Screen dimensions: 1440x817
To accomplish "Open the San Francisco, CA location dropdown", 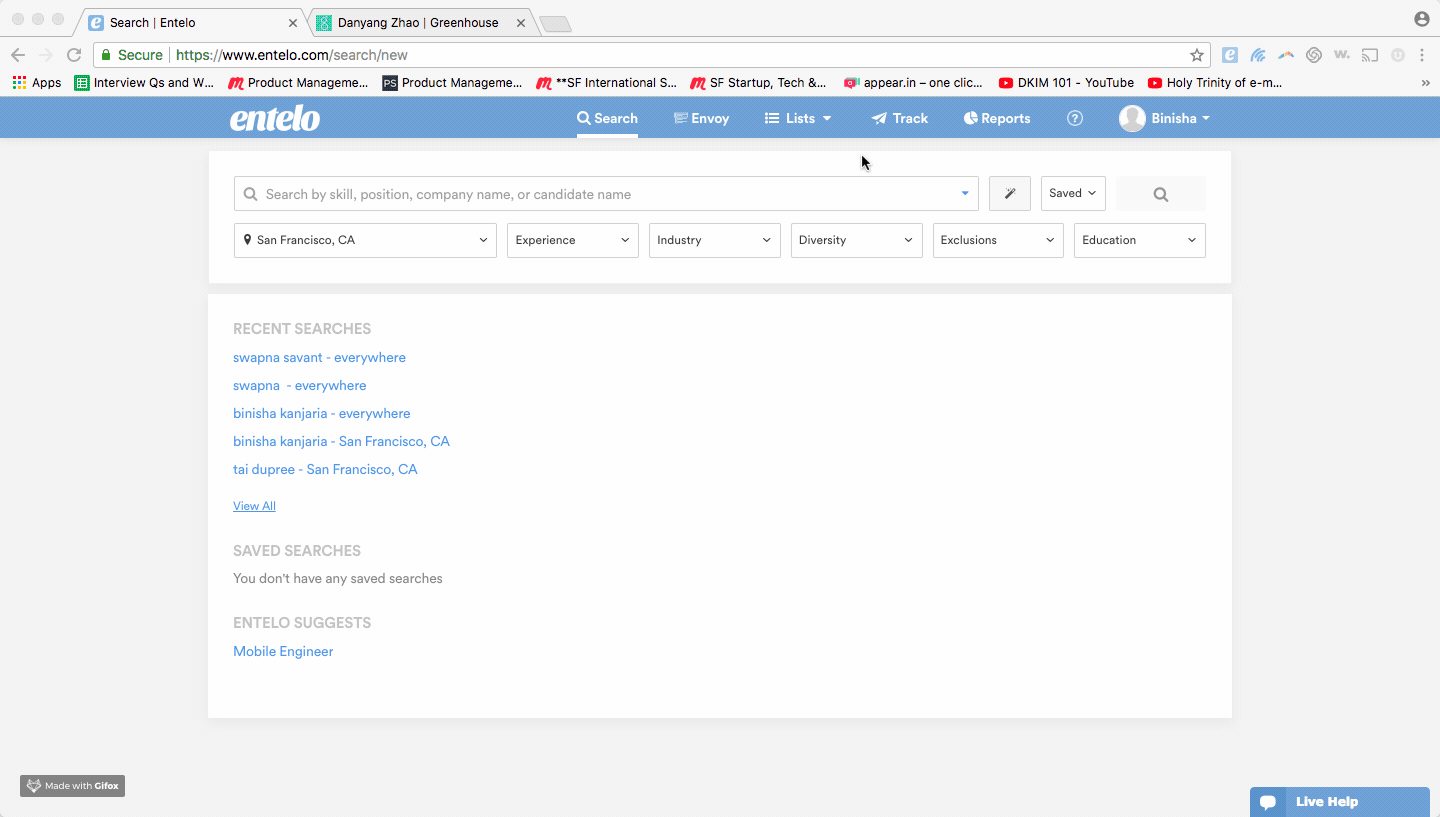I will [365, 240].
